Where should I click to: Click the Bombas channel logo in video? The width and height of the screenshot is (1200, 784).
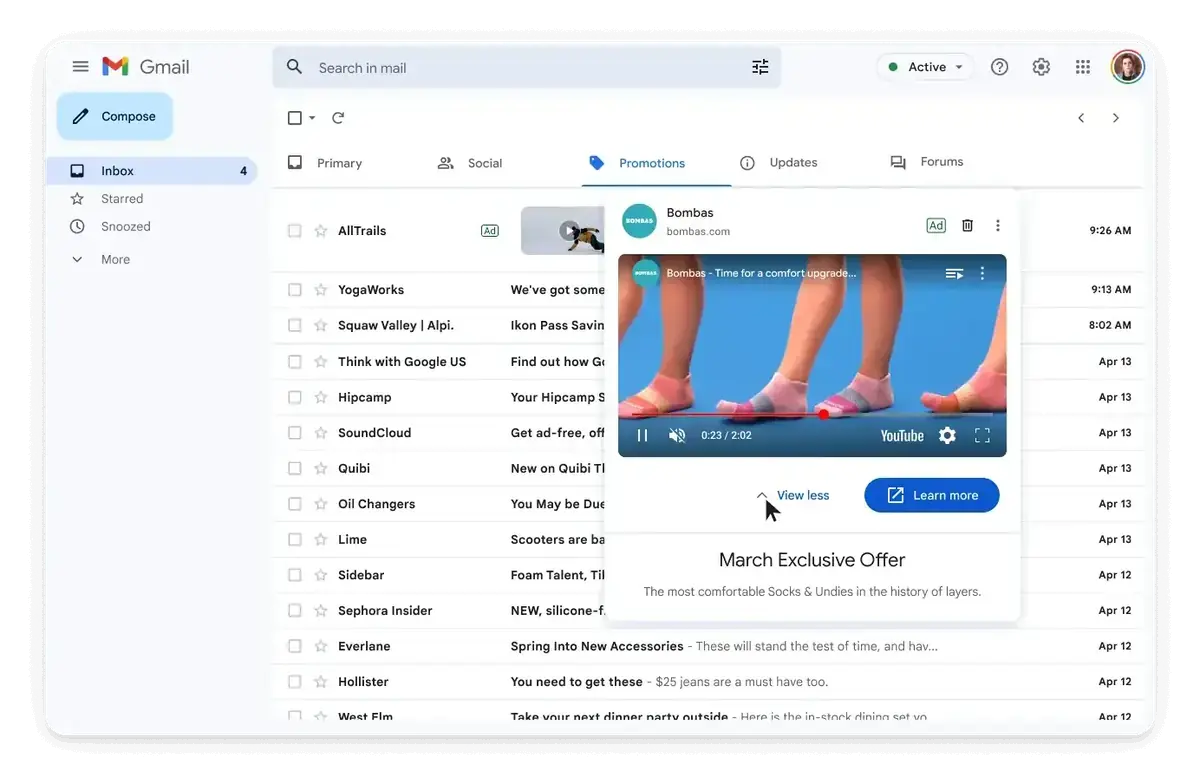(646, 273)
